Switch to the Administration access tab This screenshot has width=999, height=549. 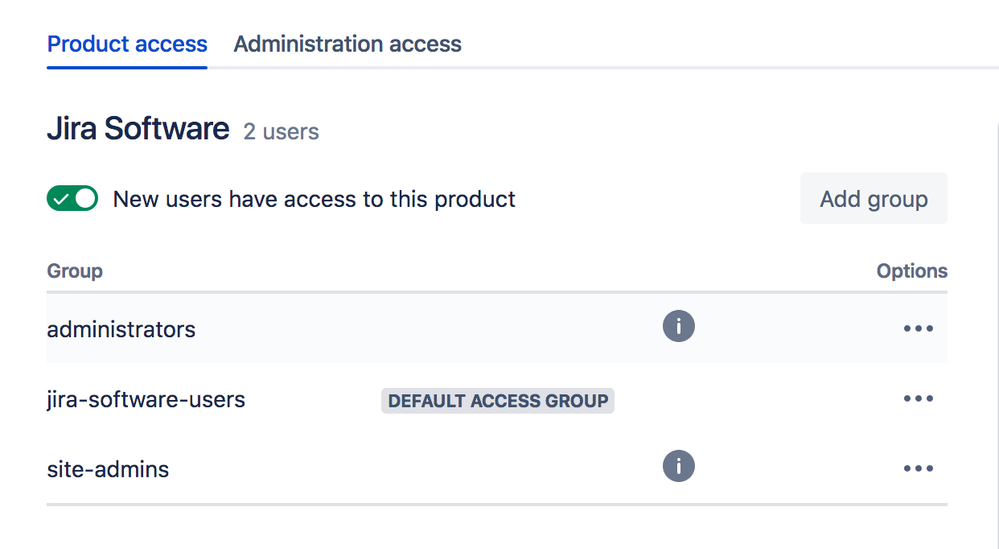(347, 44)
